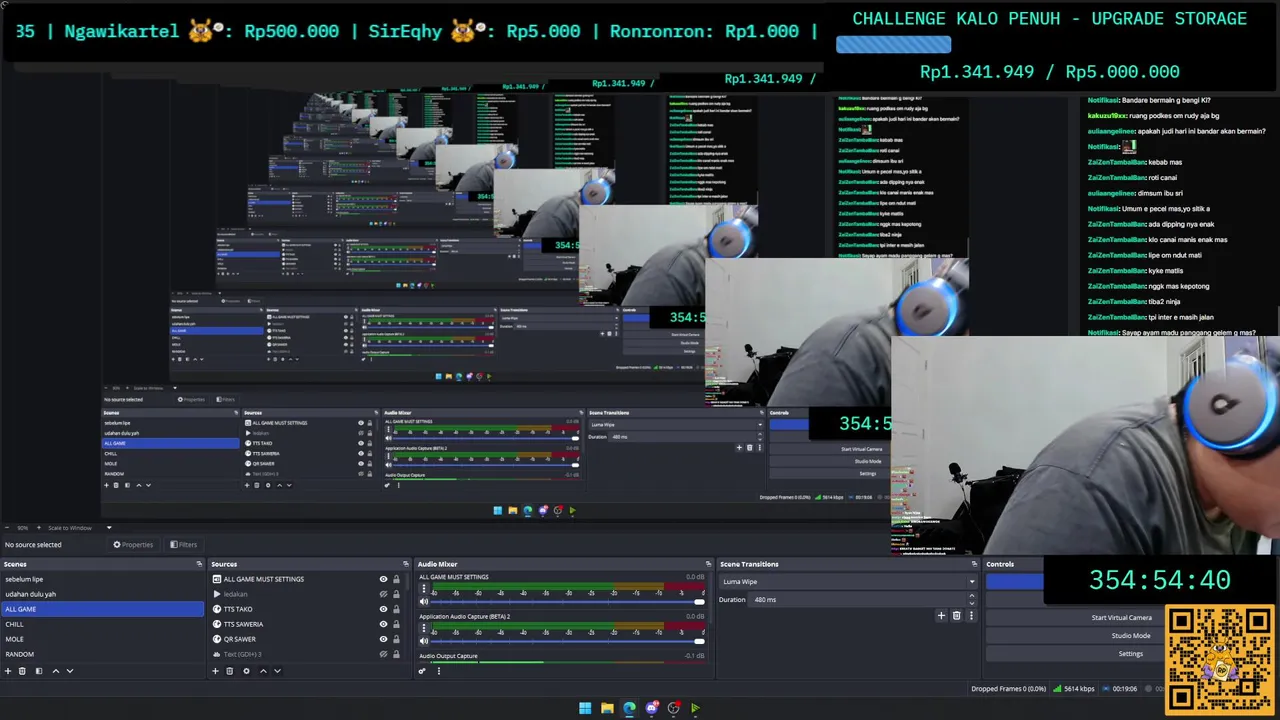Select the ALL GAME scene
This screenshot has height=720, width=1280.
102,609
